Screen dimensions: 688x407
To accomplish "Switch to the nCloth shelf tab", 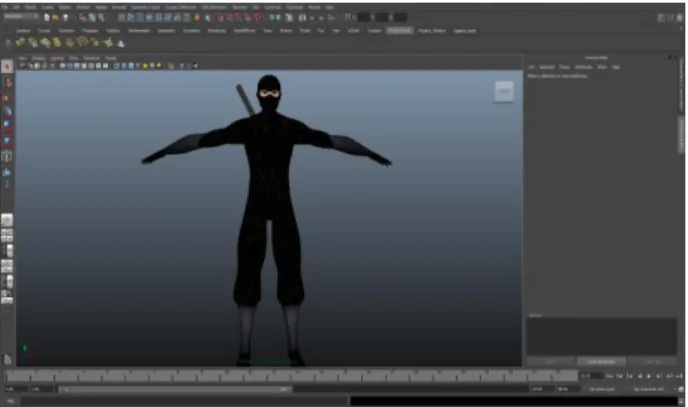I will (354, 31).
